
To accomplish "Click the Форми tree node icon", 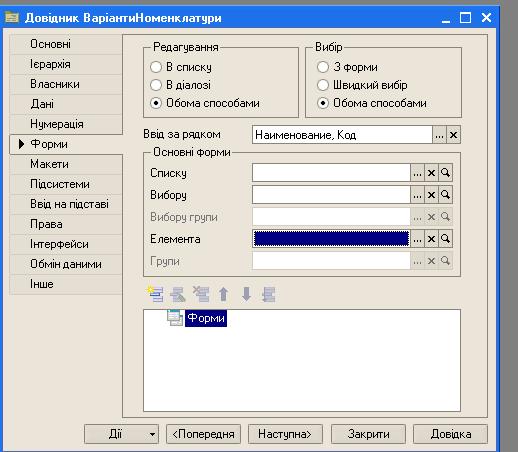I will (x=175, y=318).
